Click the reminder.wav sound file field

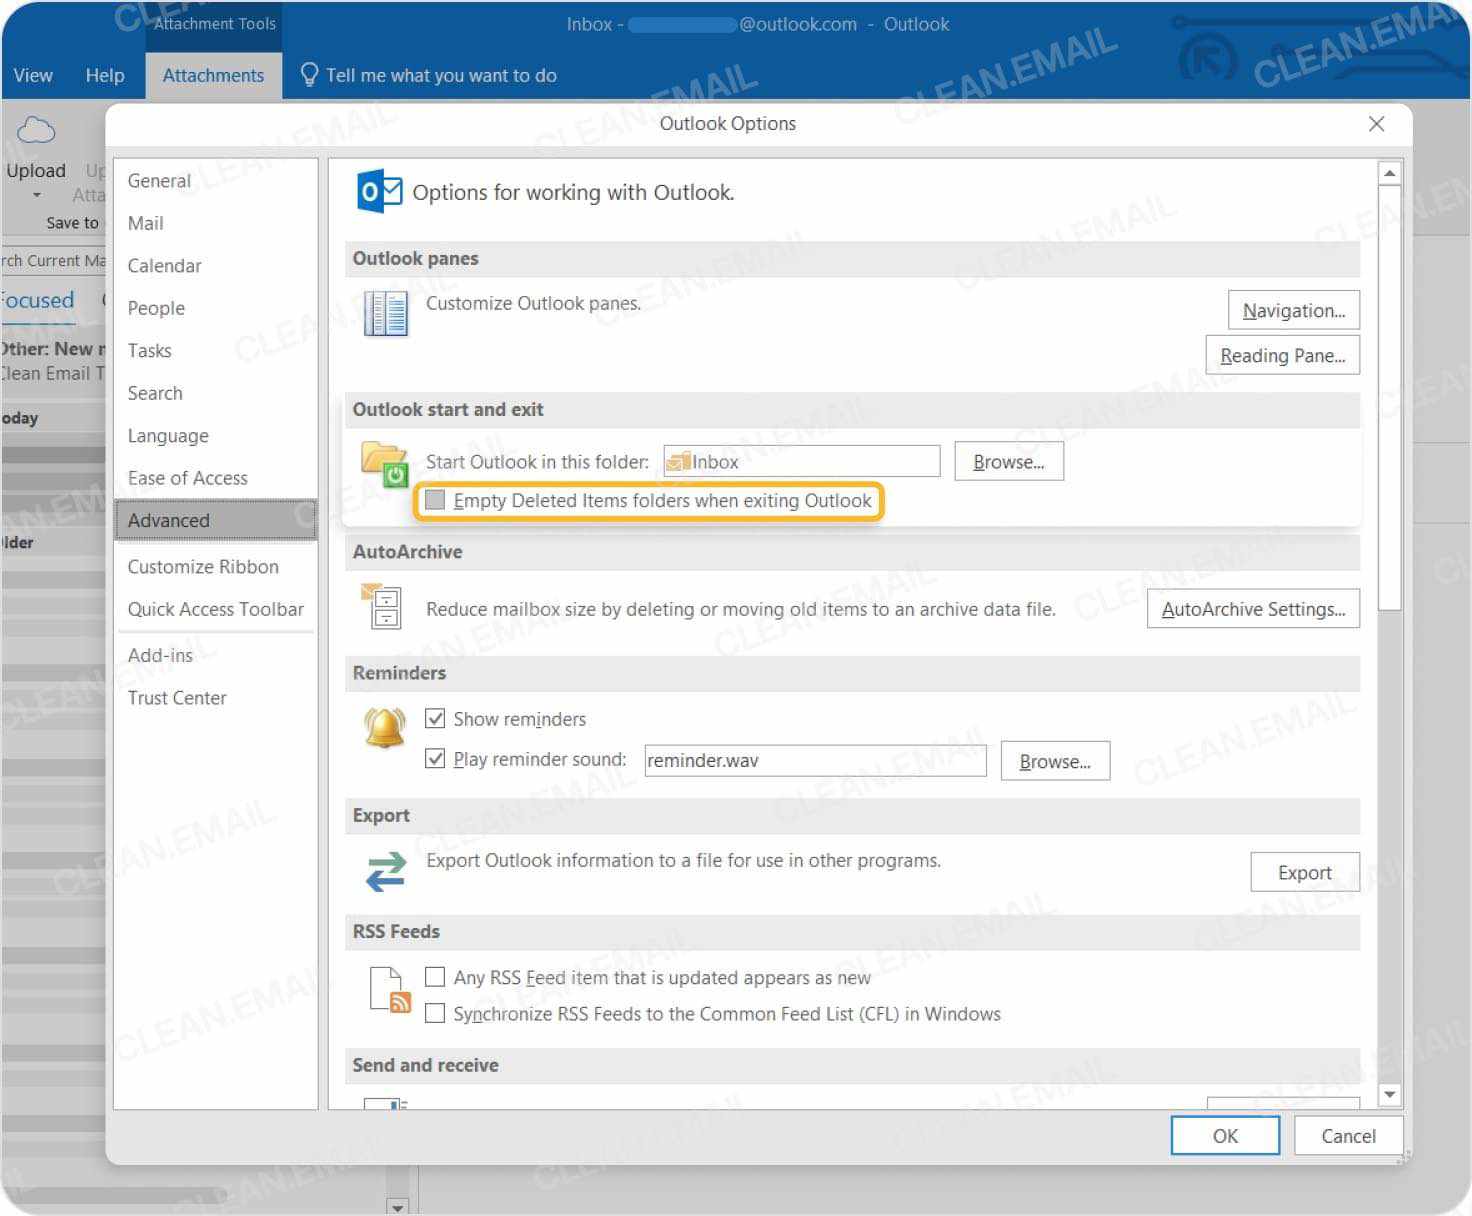(x=814, y=760)
